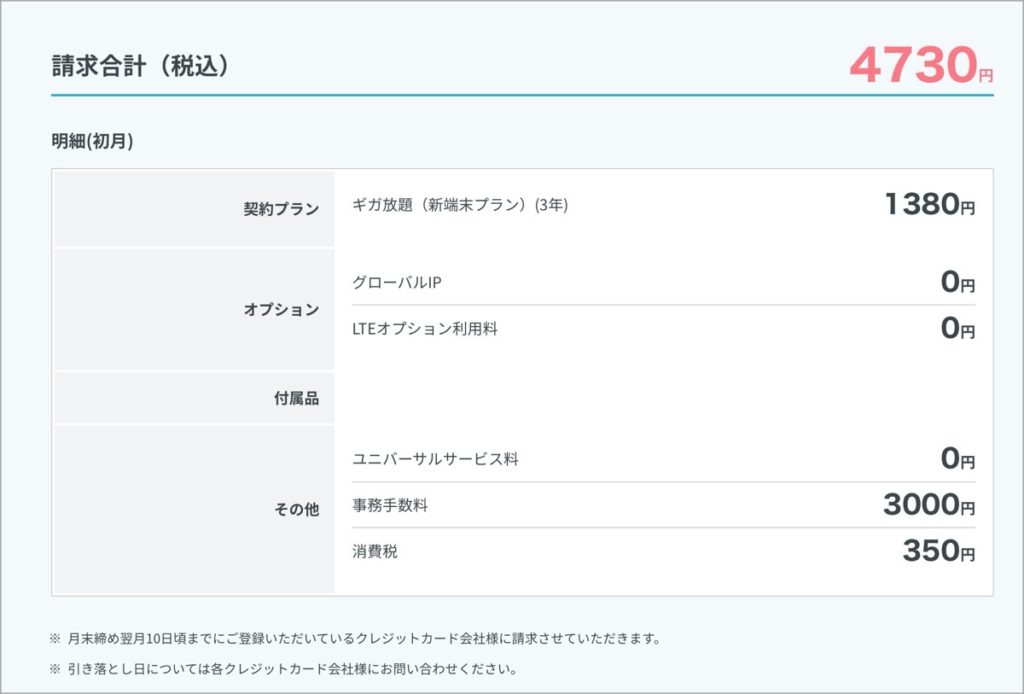Click the オプション row label
This screenshot has width=1024, height=694.
coord(281,309)
